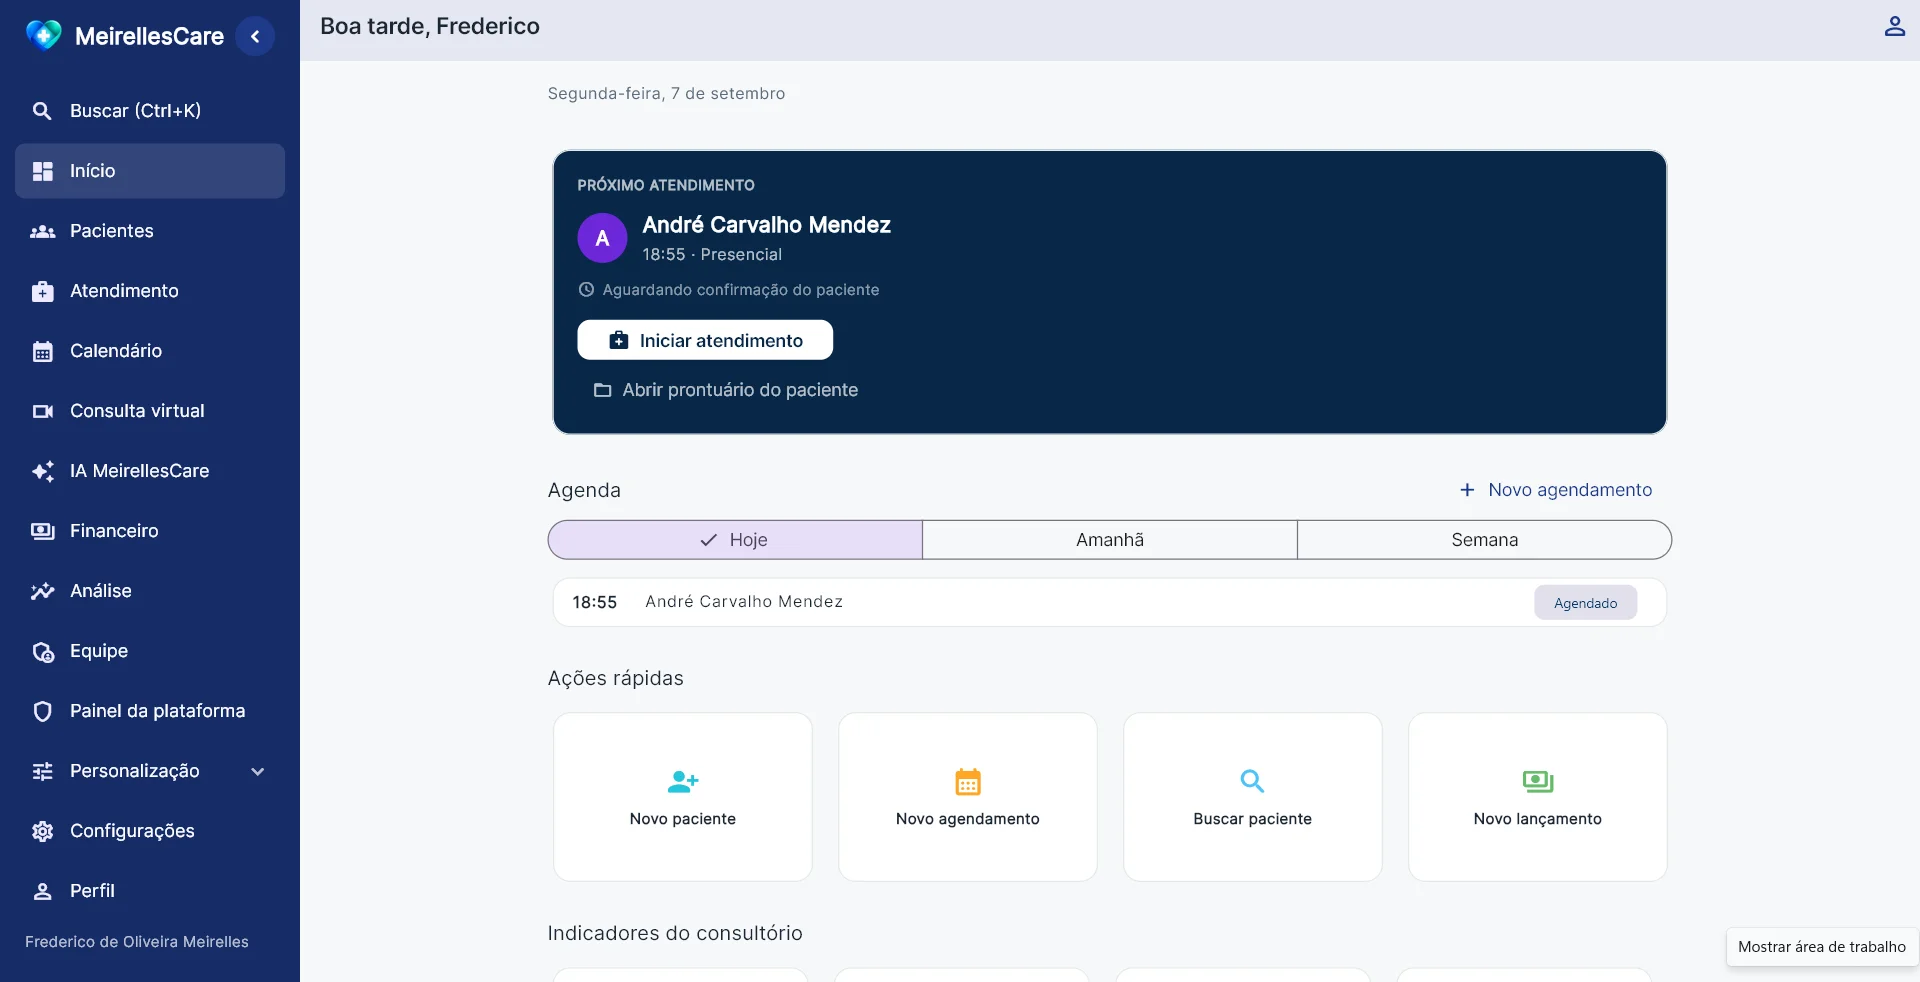
Task: Select the Hoje agenda view
Action: [735, 540]
